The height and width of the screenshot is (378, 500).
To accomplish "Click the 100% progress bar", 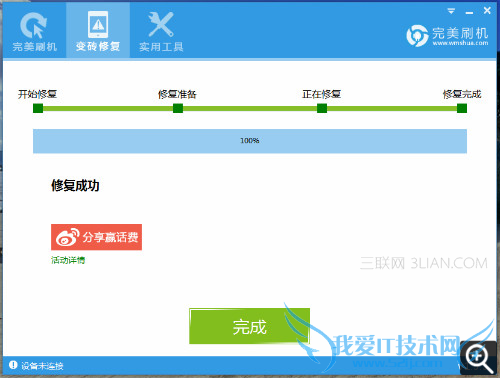I will coord(250,141).
